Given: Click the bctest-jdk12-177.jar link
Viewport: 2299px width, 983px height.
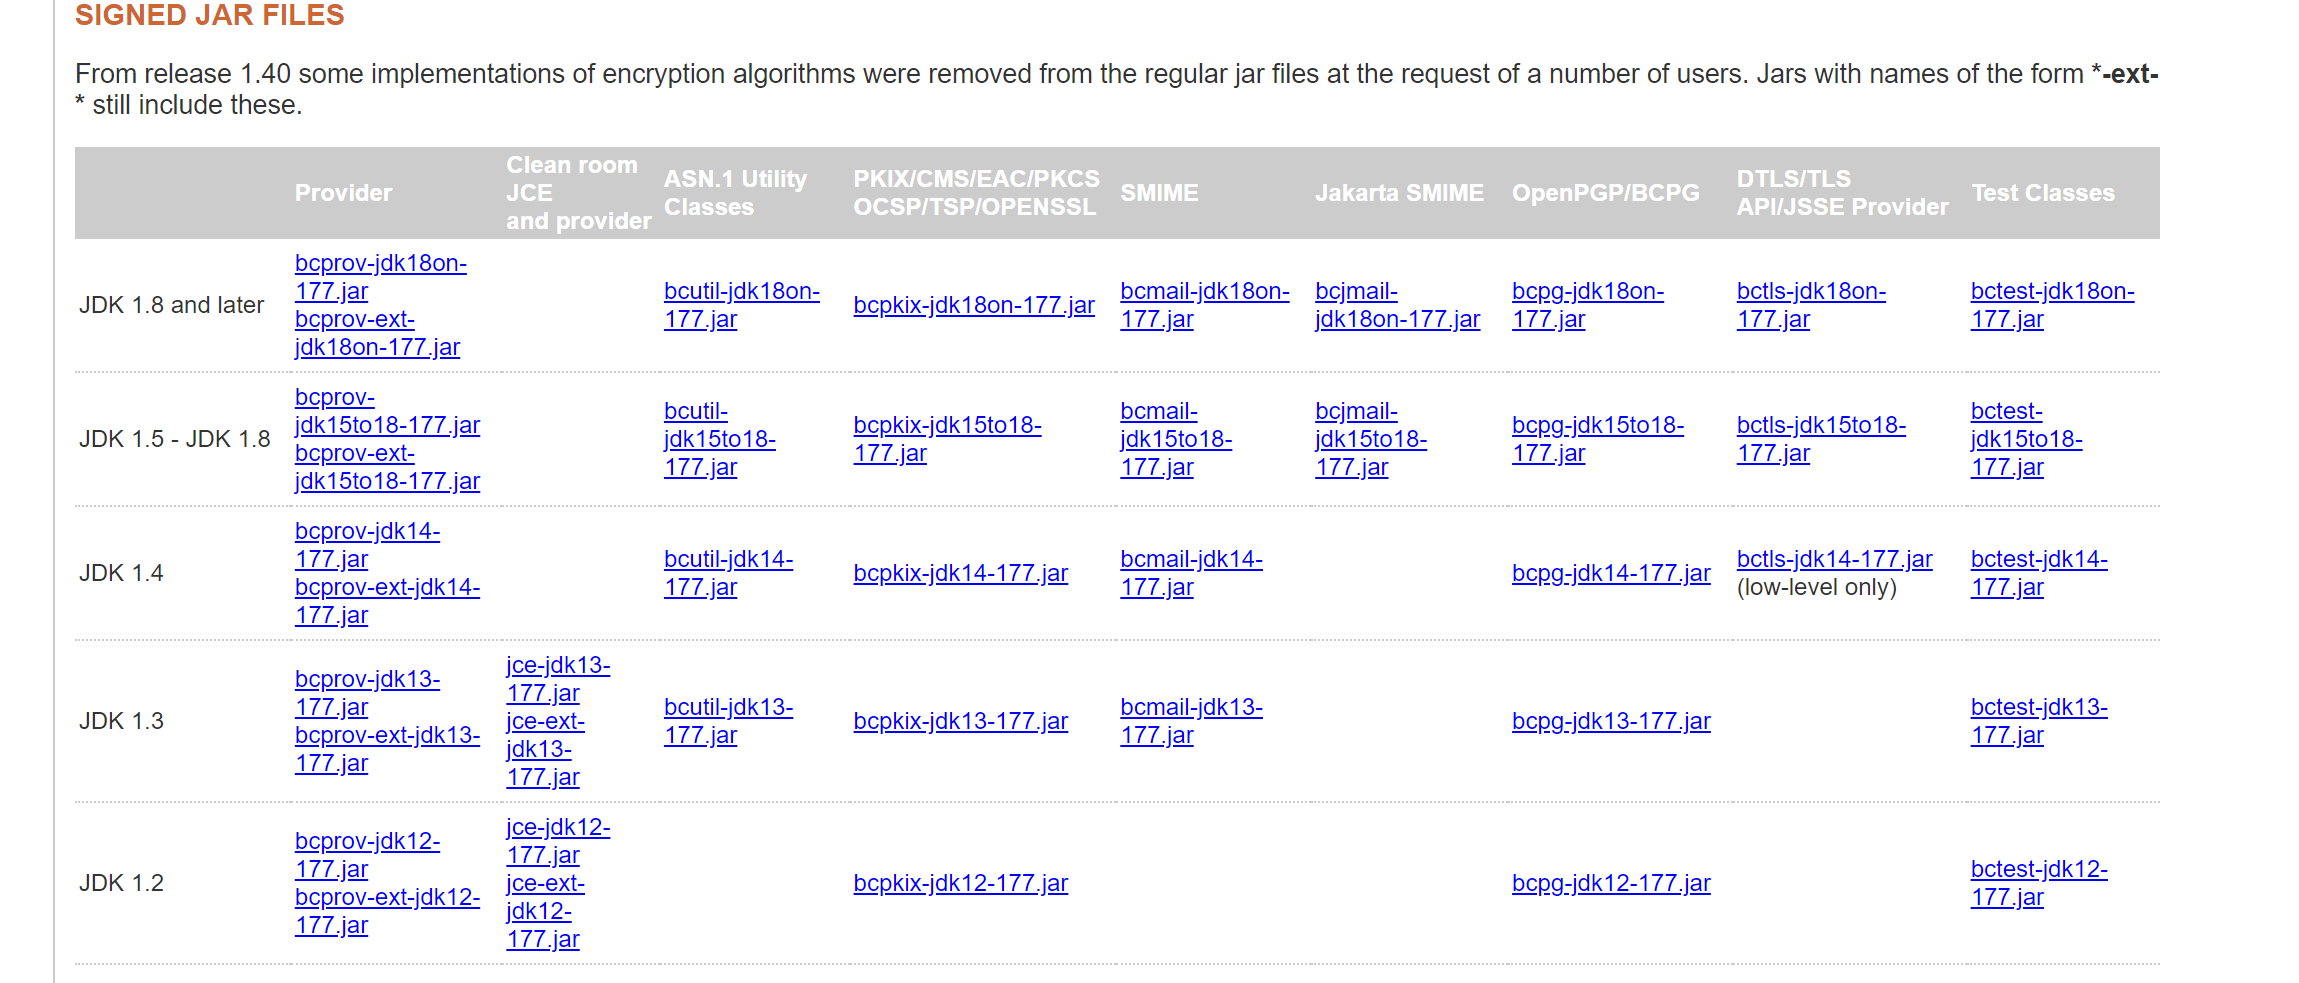Looking at the screenshot, I should (x=2039, y=883).
